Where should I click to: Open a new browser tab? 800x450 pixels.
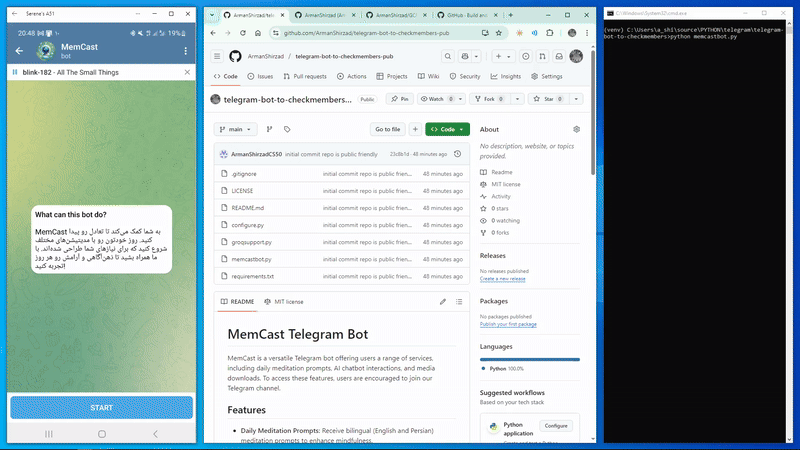click(x=510, y=15)
